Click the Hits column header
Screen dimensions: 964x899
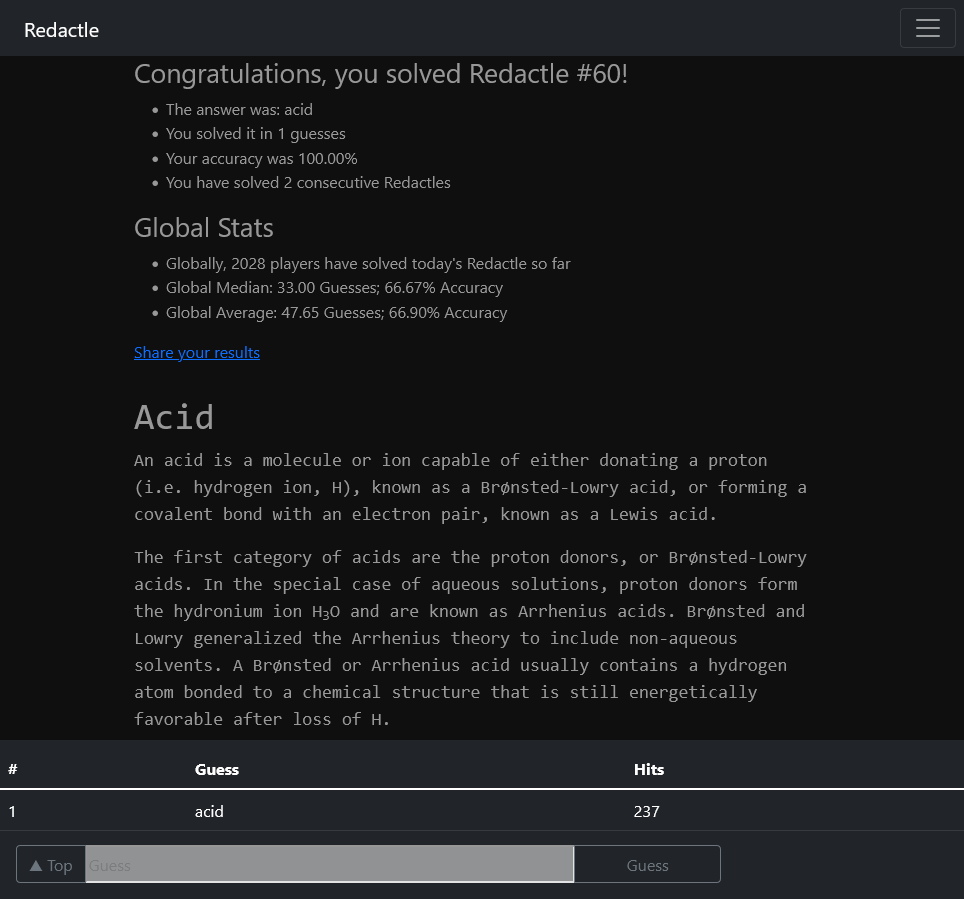649,769
